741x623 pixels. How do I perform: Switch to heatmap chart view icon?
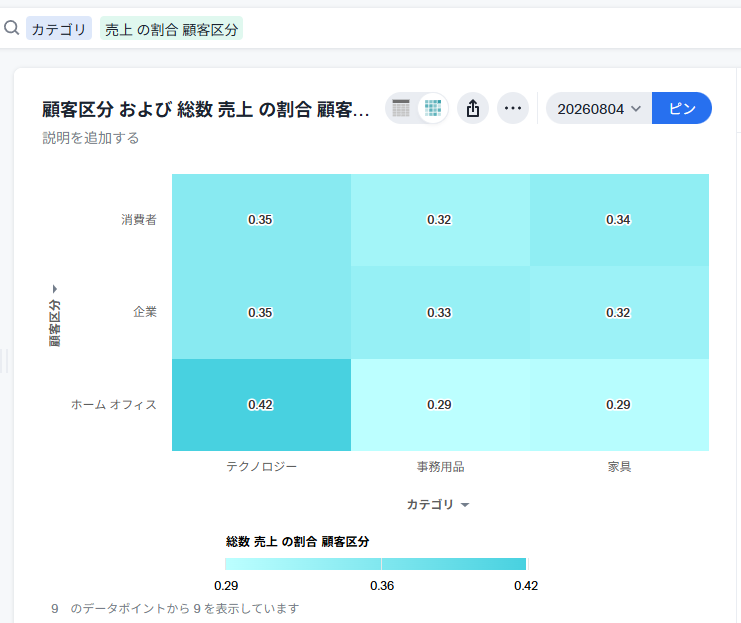pos(432,108)
